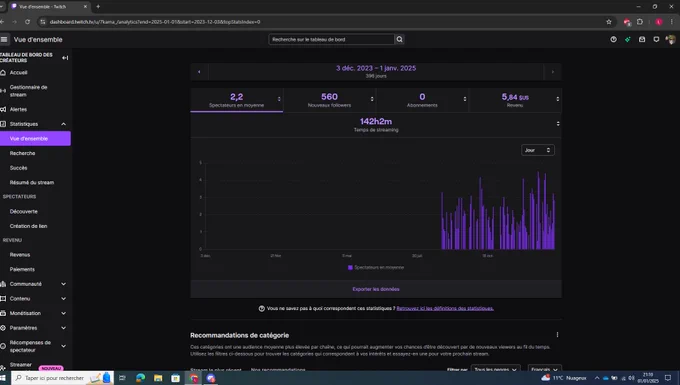The image size is (680, 385).
Task: Expand the Paramètres sidebar section
Action: point(64,328)
